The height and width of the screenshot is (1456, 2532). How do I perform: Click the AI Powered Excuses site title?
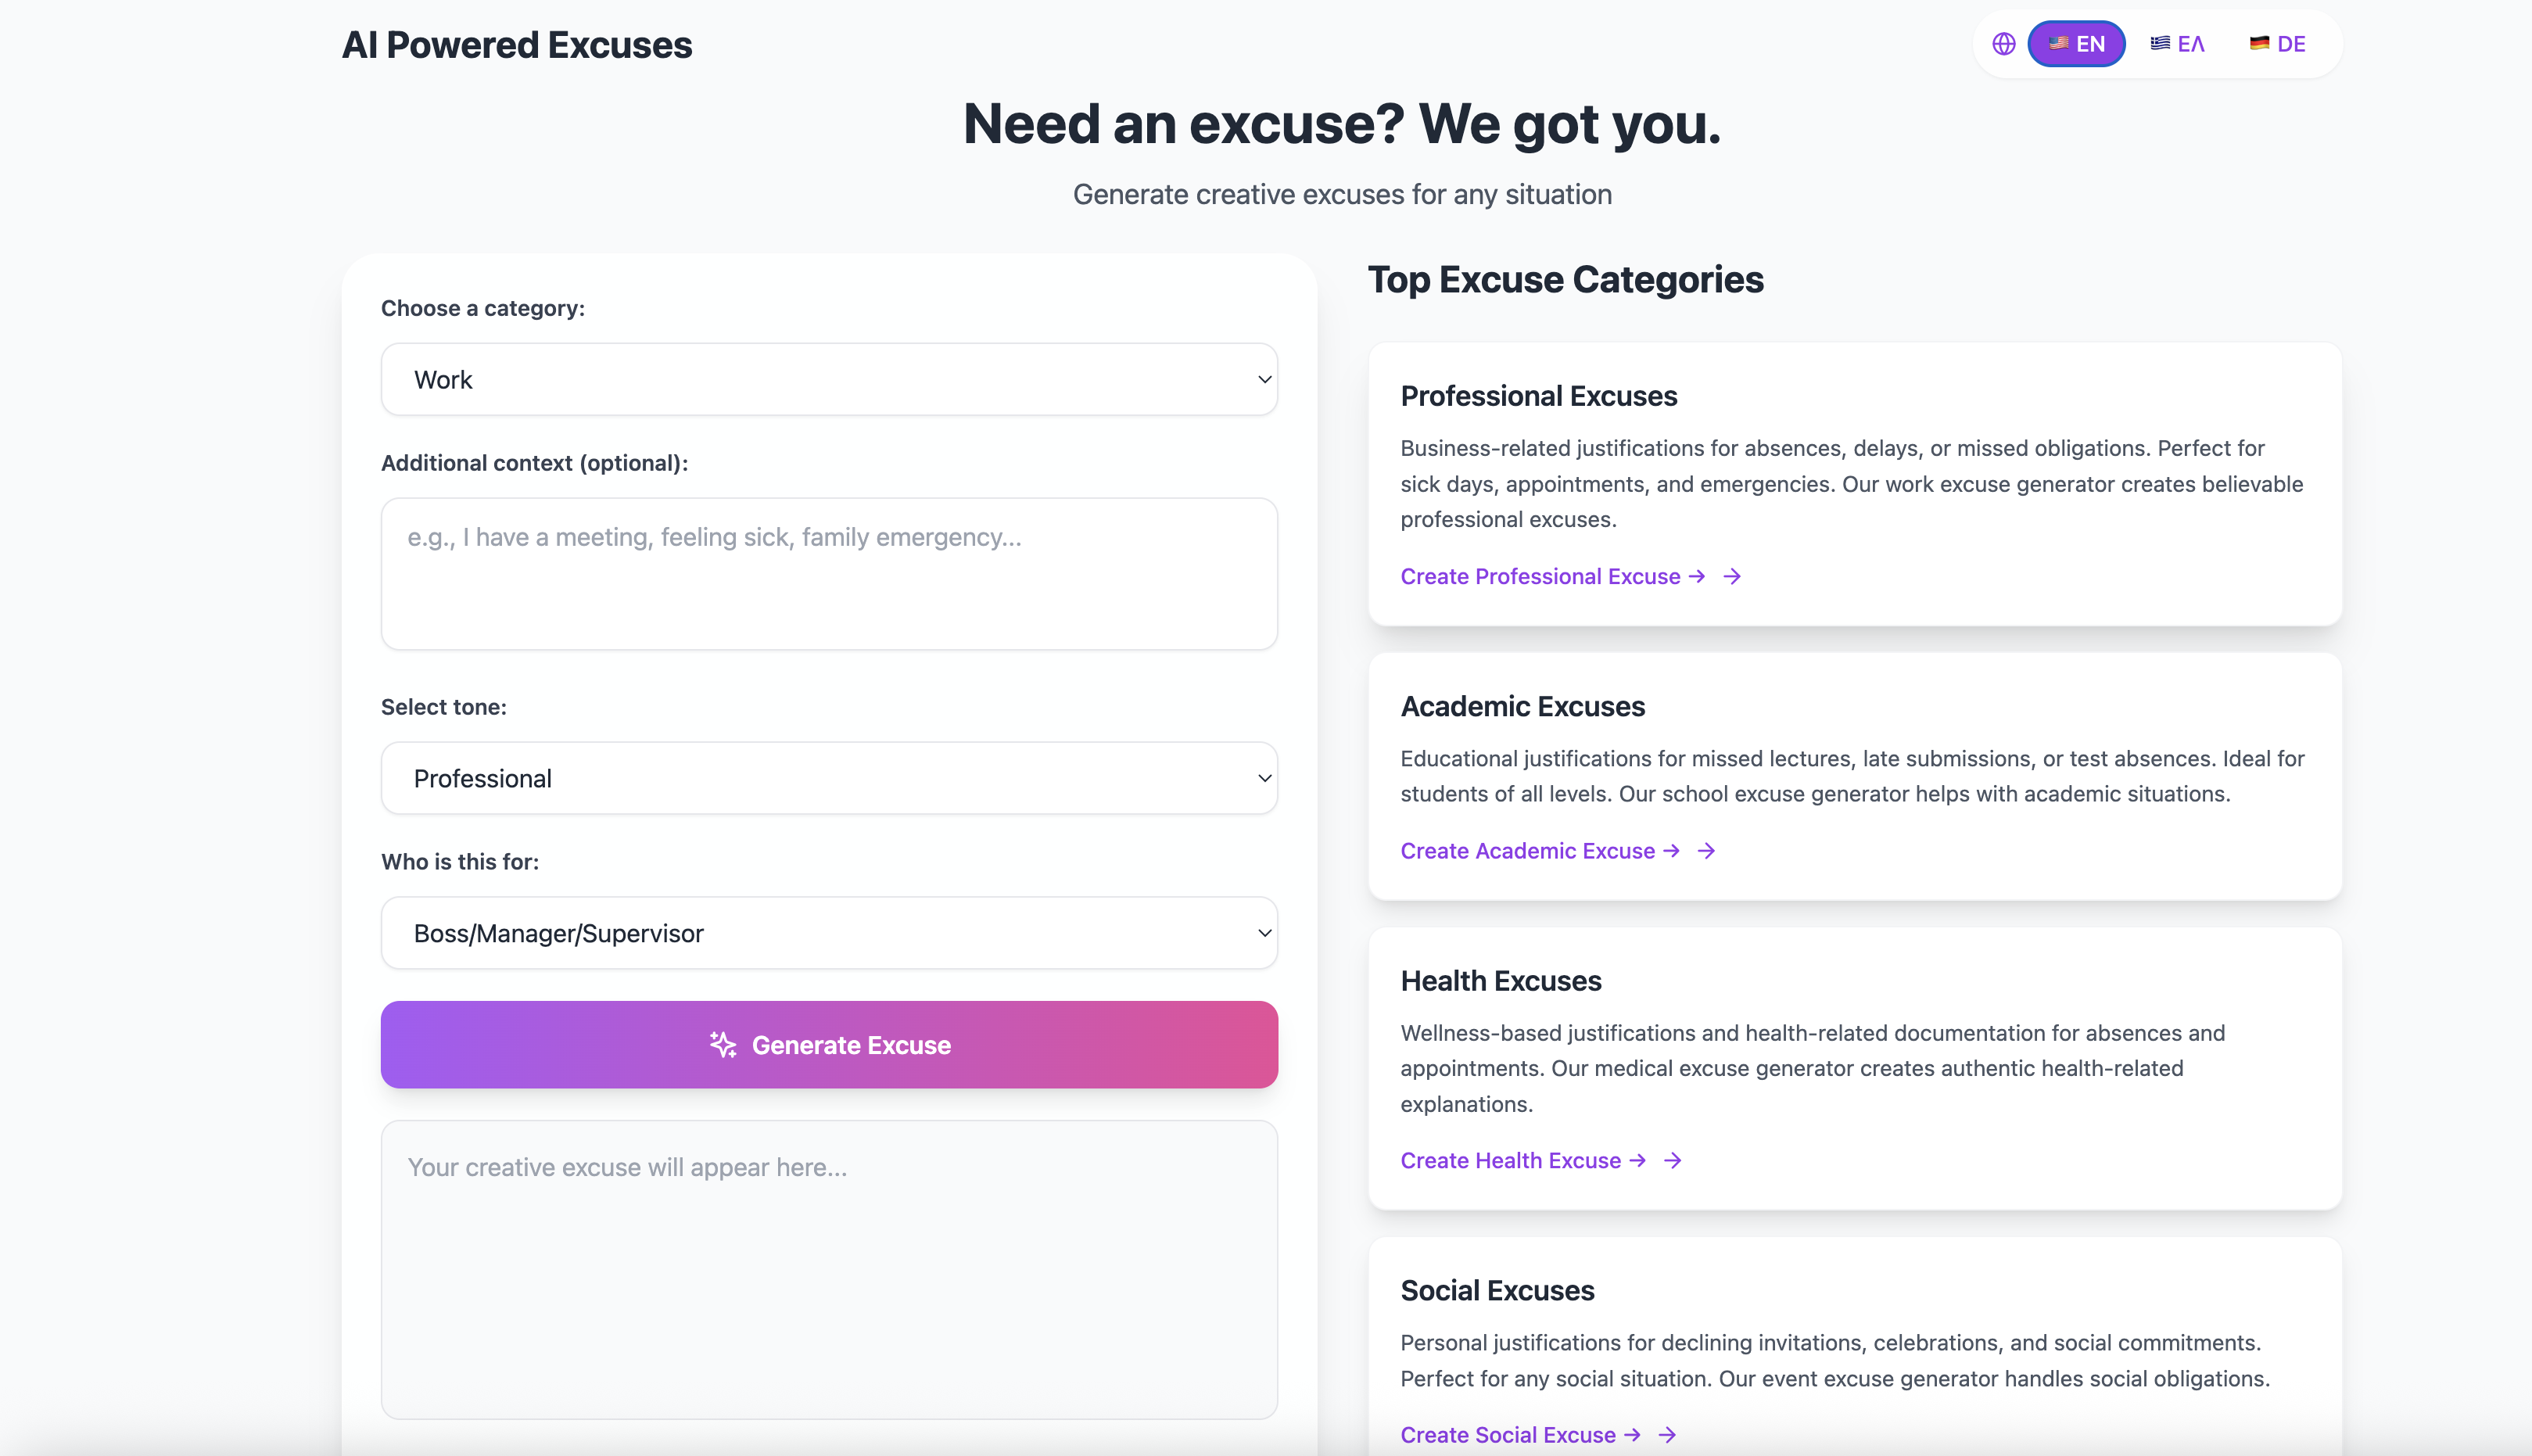[x=517, y=45]
